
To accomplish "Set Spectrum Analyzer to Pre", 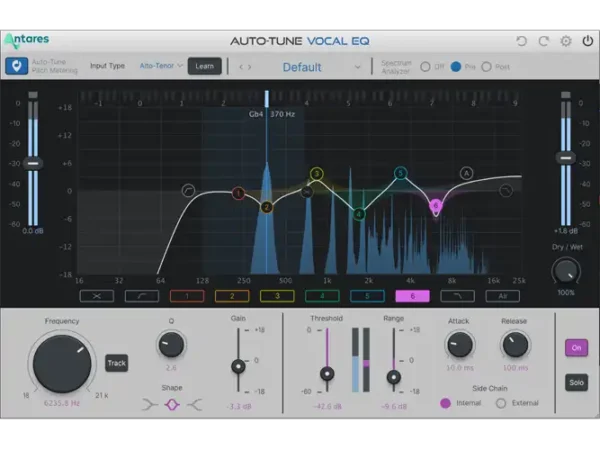I will 455,67.
